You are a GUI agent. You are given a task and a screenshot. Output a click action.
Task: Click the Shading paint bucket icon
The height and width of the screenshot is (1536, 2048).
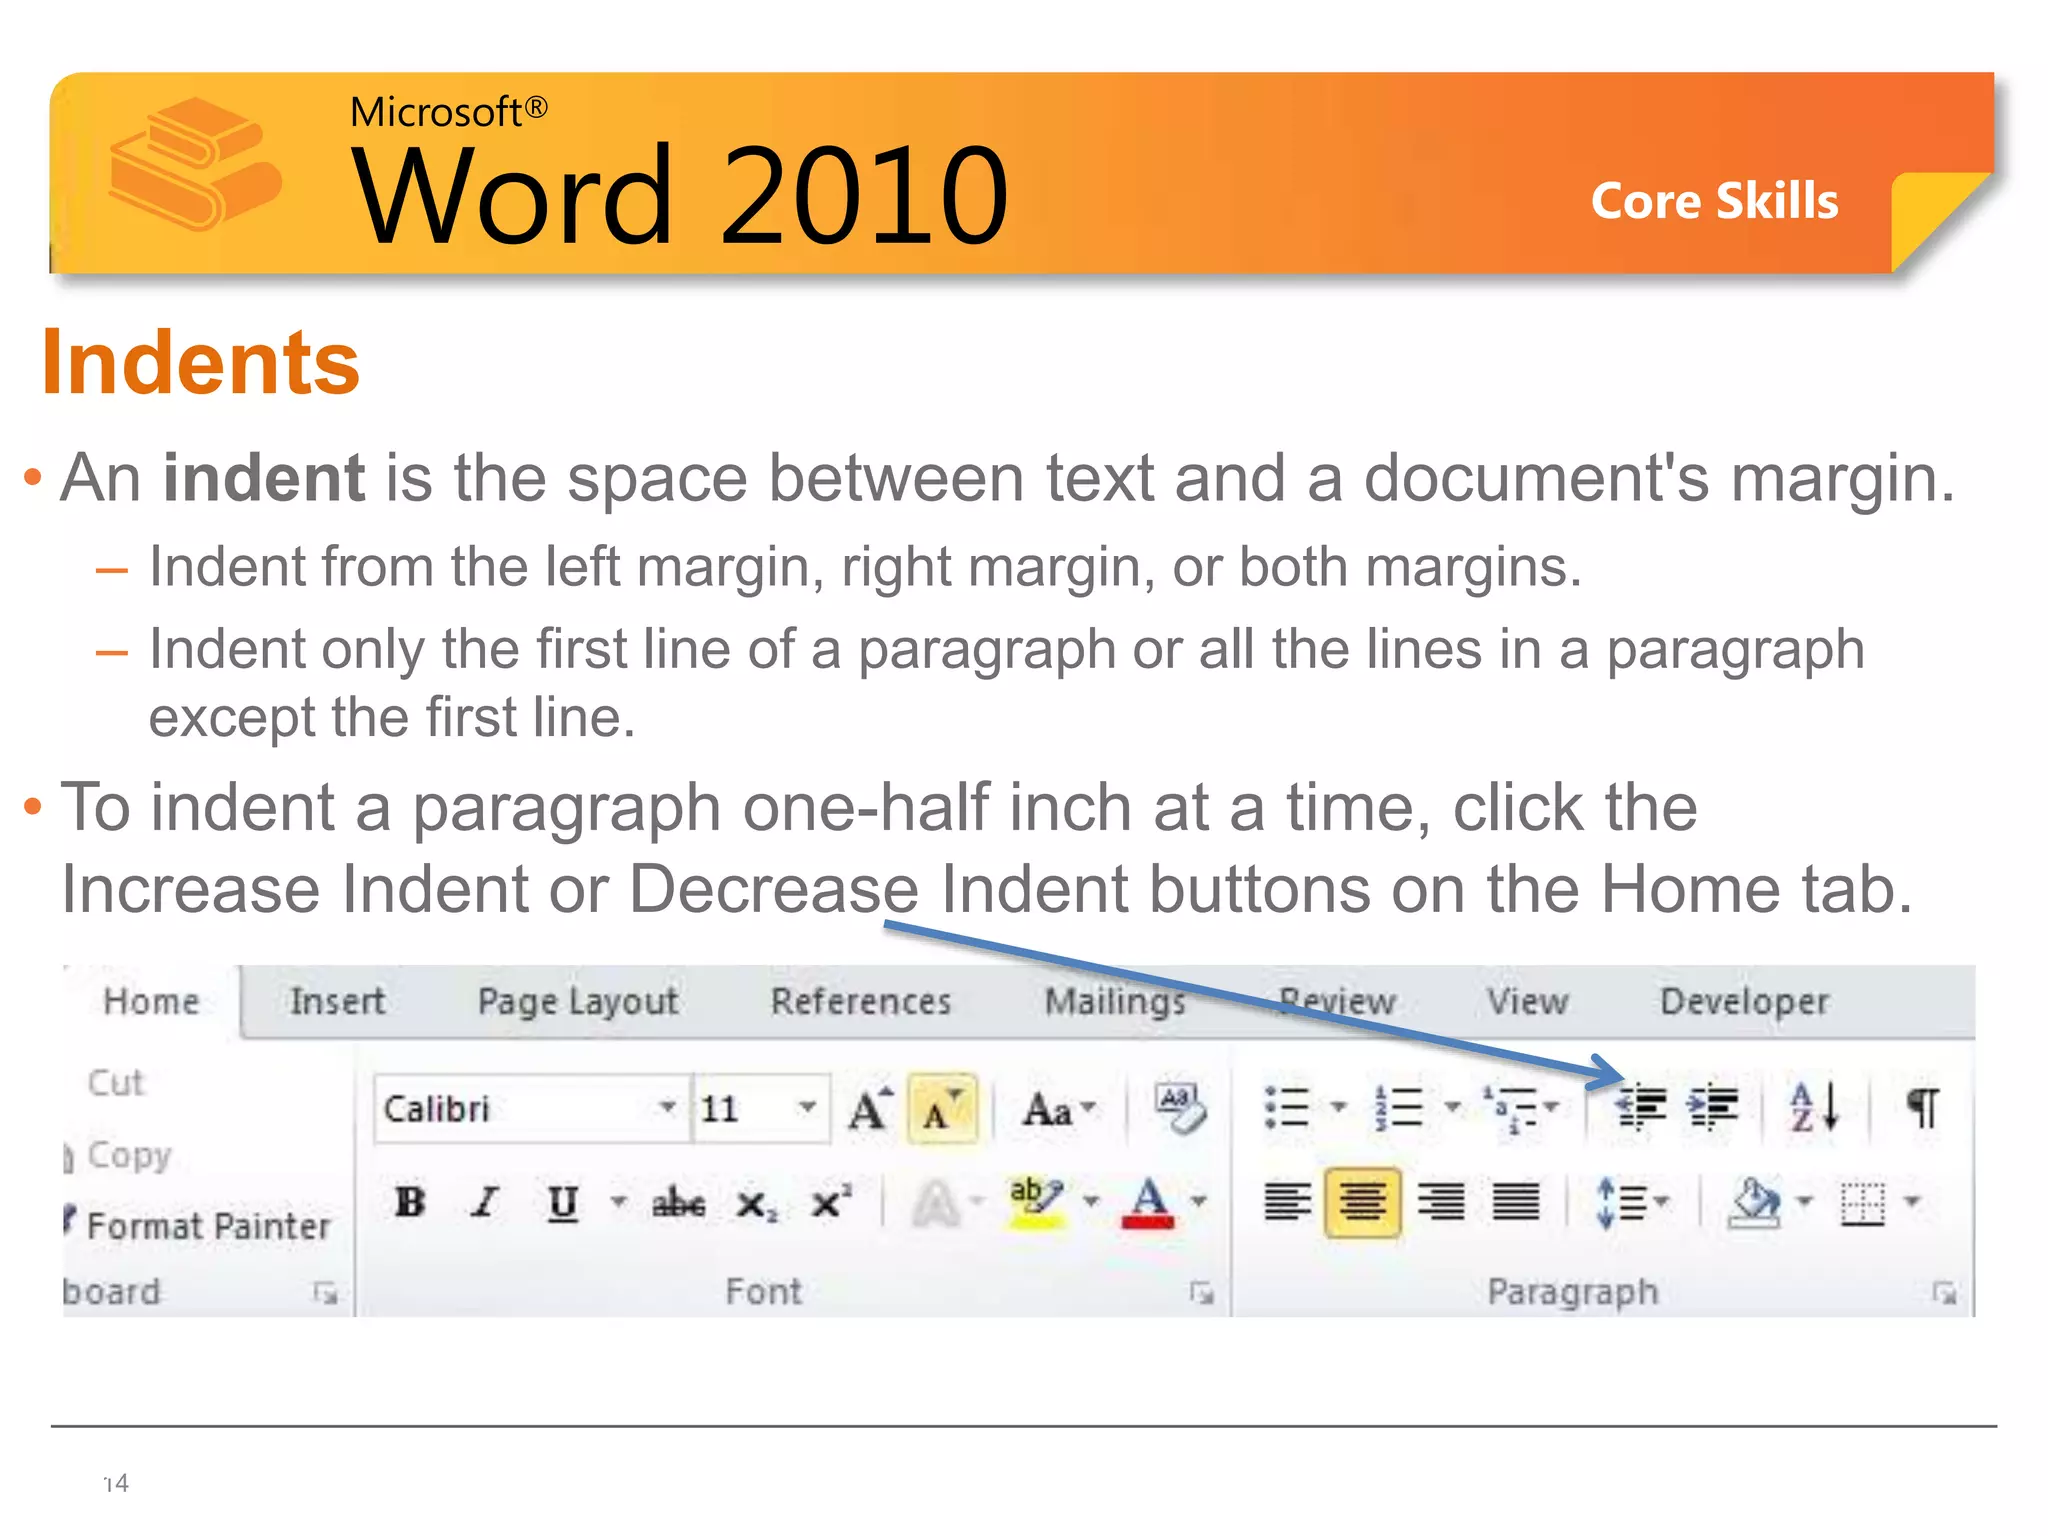1754,1202
